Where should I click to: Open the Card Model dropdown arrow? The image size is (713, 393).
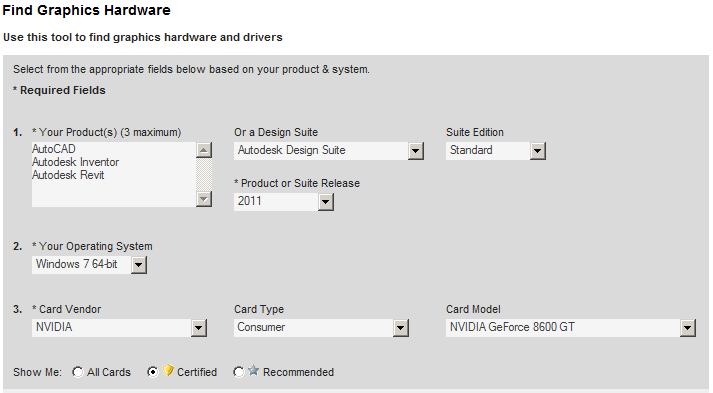coord(688,328)
